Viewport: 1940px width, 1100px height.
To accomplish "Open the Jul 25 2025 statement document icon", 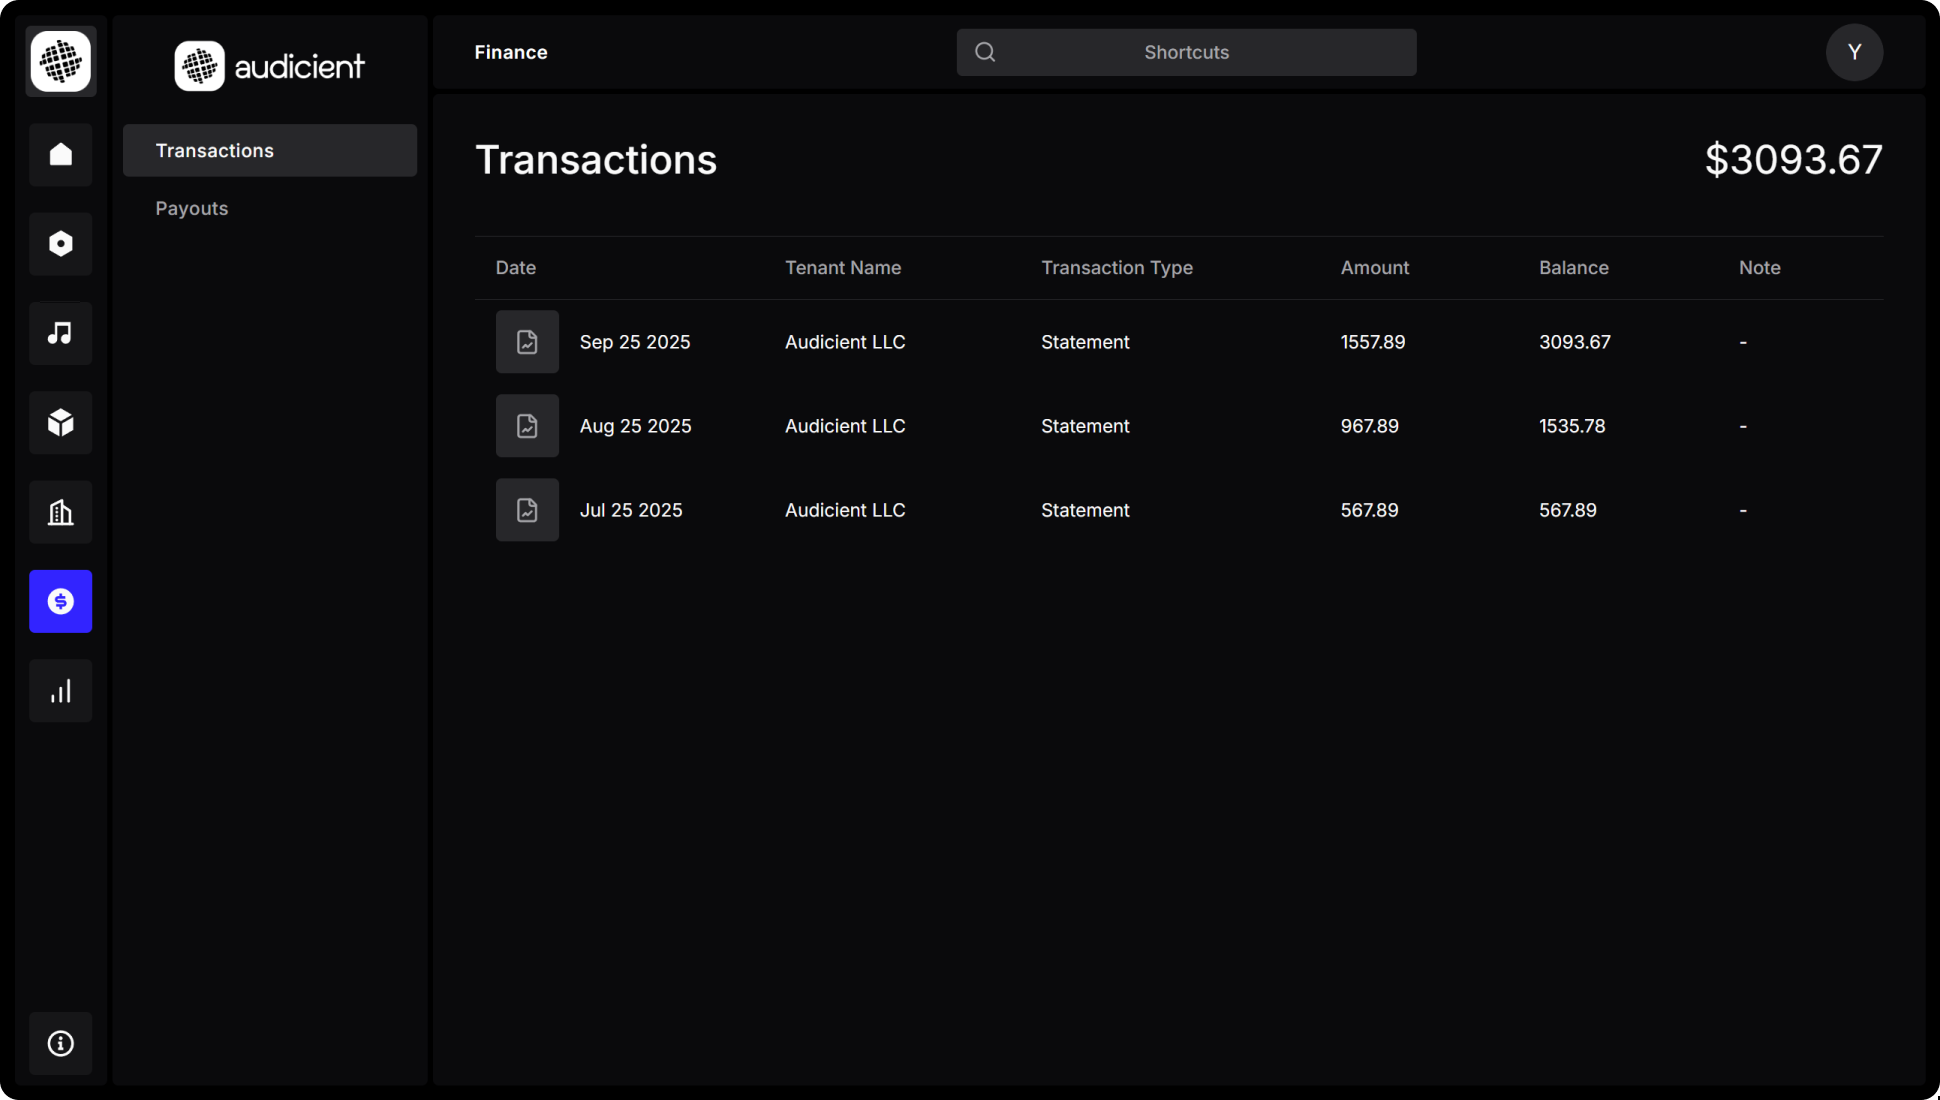I will 527,509.
